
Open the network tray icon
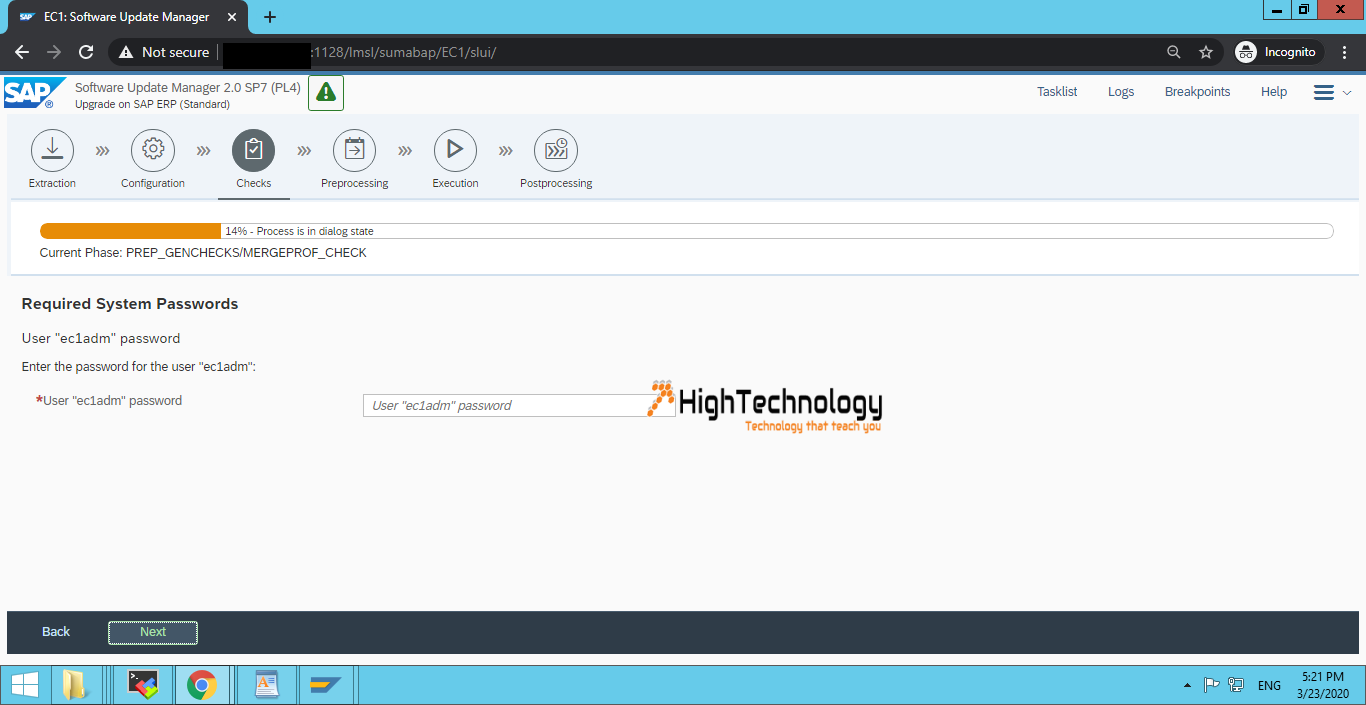[1236, 685]
